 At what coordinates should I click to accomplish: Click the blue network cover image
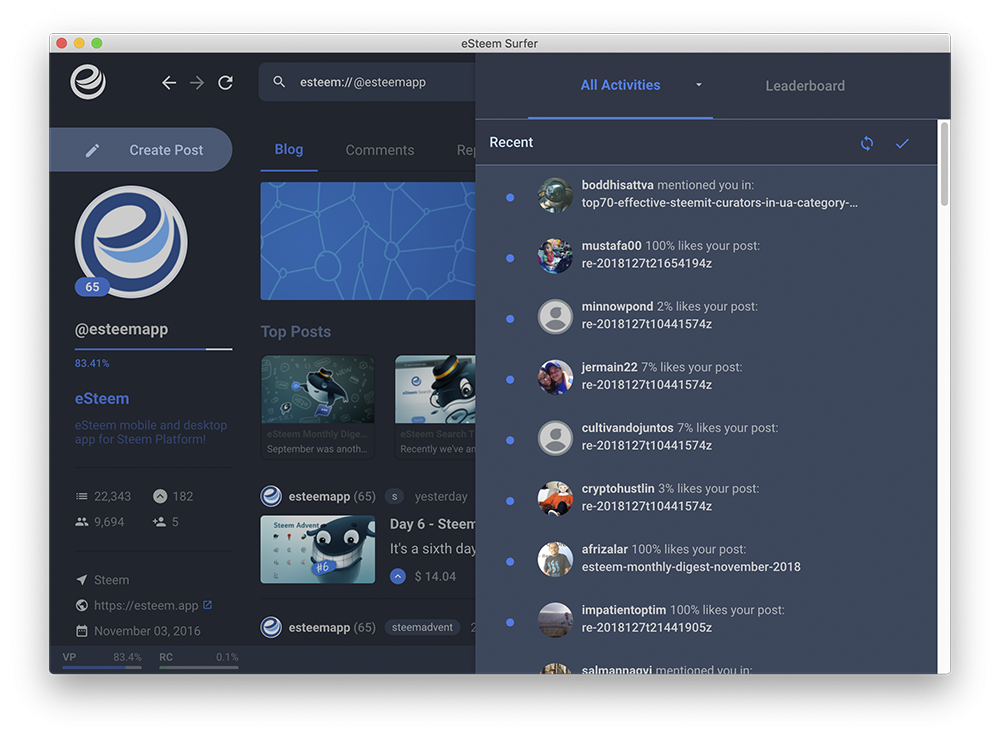click(368, 241)
